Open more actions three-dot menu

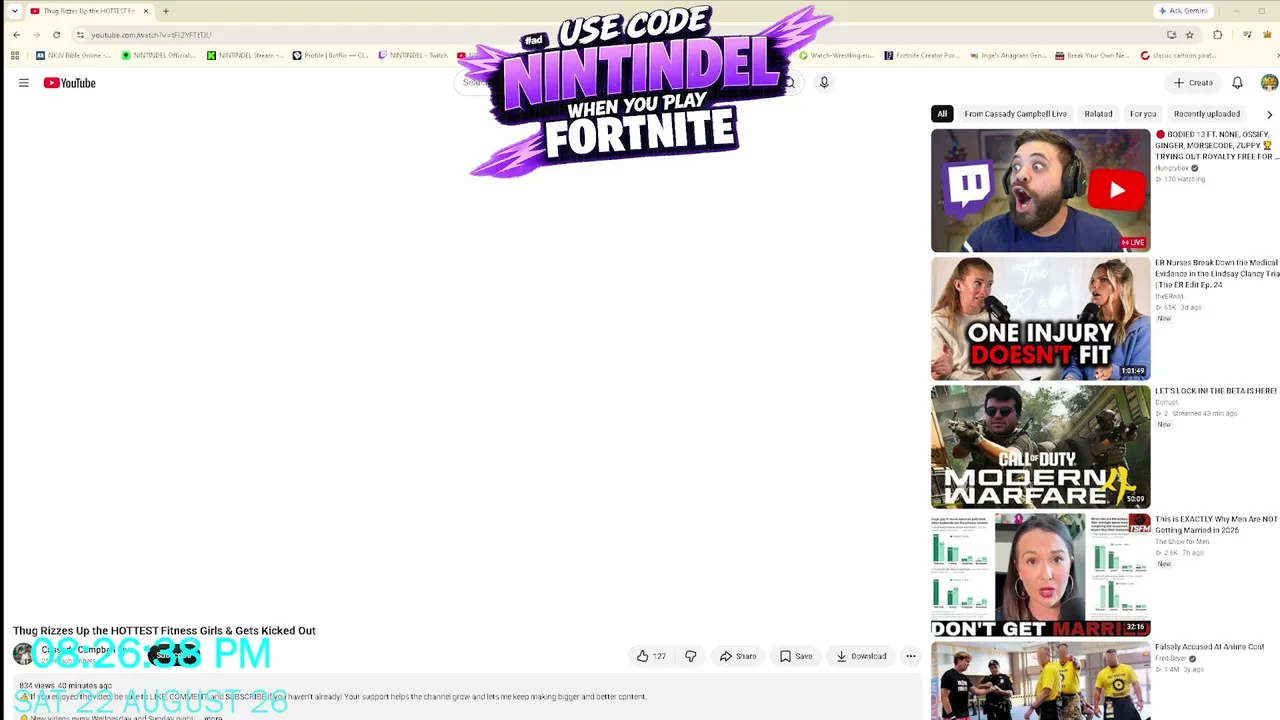[x=911, y=656]
